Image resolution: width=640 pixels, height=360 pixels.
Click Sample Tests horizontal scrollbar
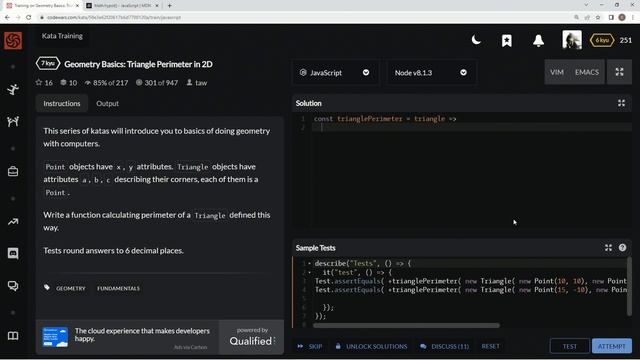tap(406, 325)
